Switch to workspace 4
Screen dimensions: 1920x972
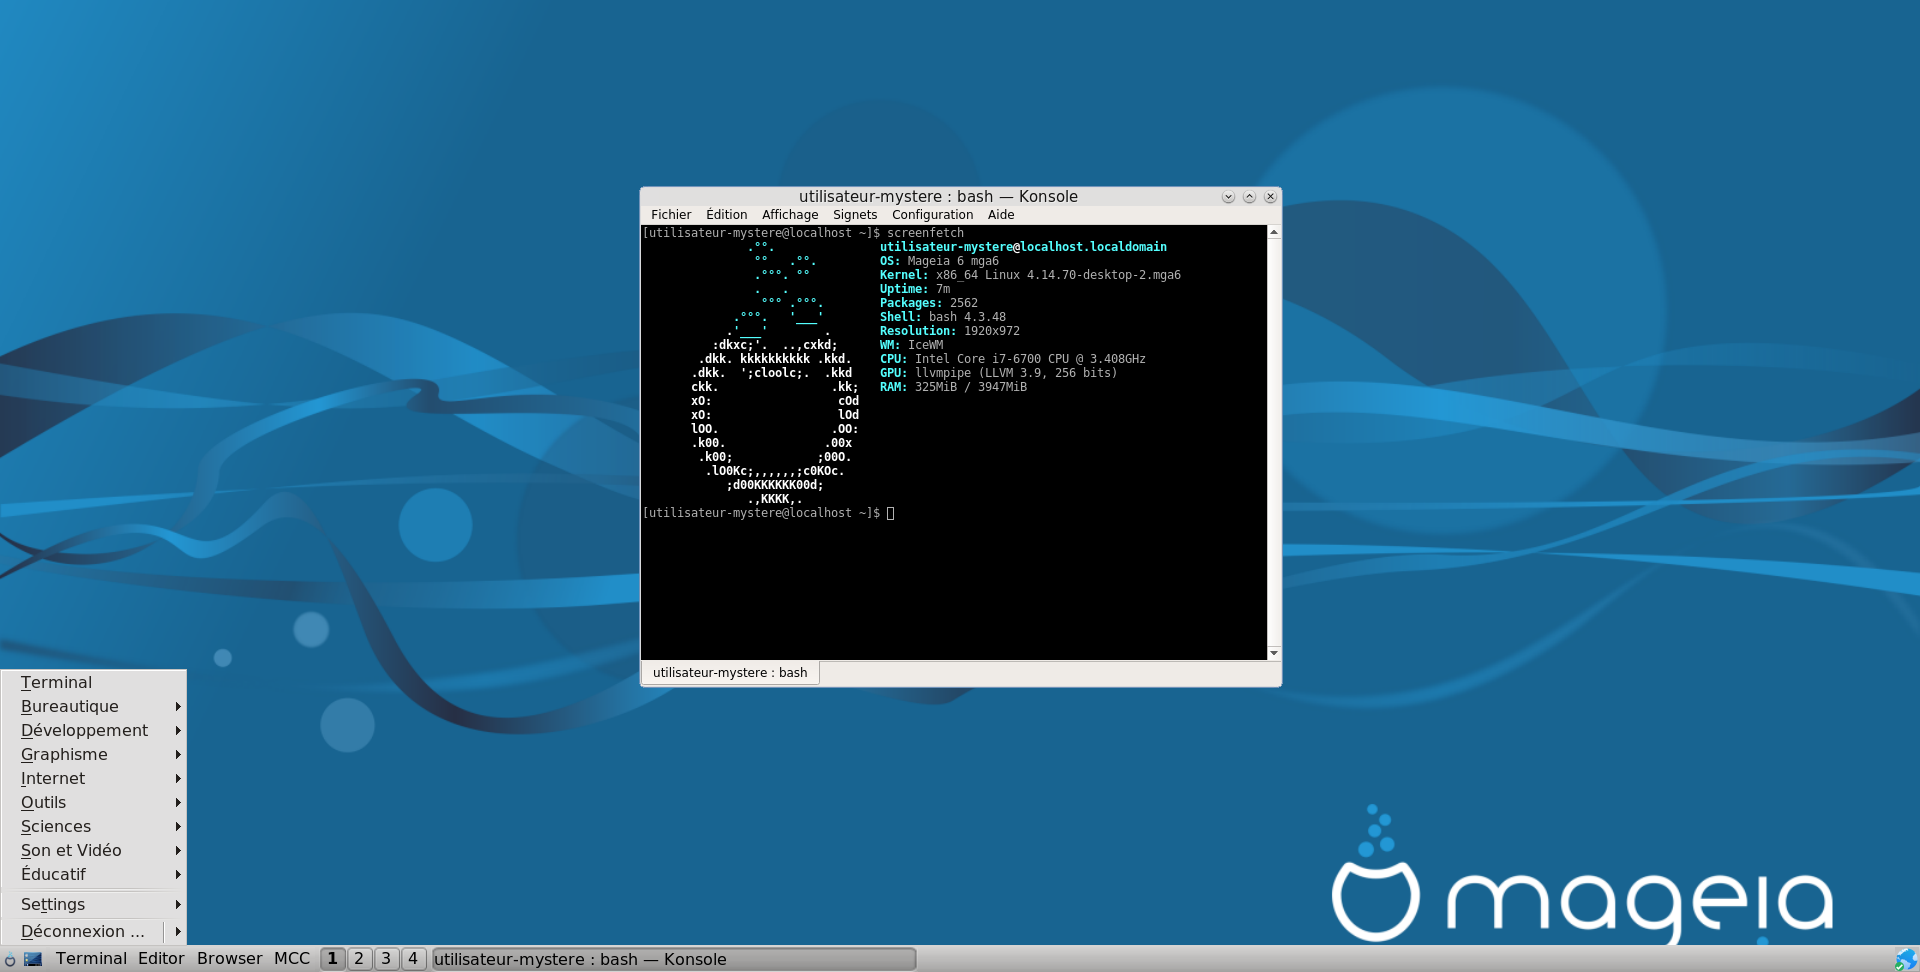pyautogui.click(x=413, y=959)
